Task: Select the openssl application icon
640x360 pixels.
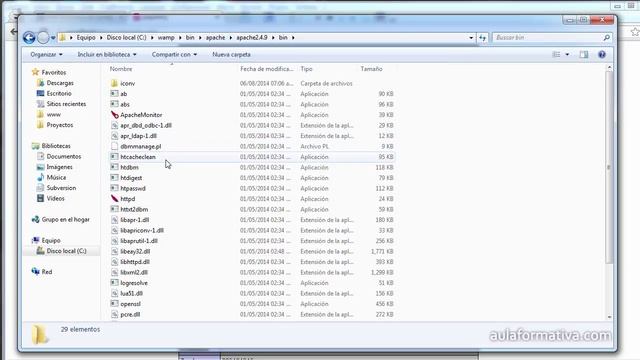Action: (x=114, y=304)
